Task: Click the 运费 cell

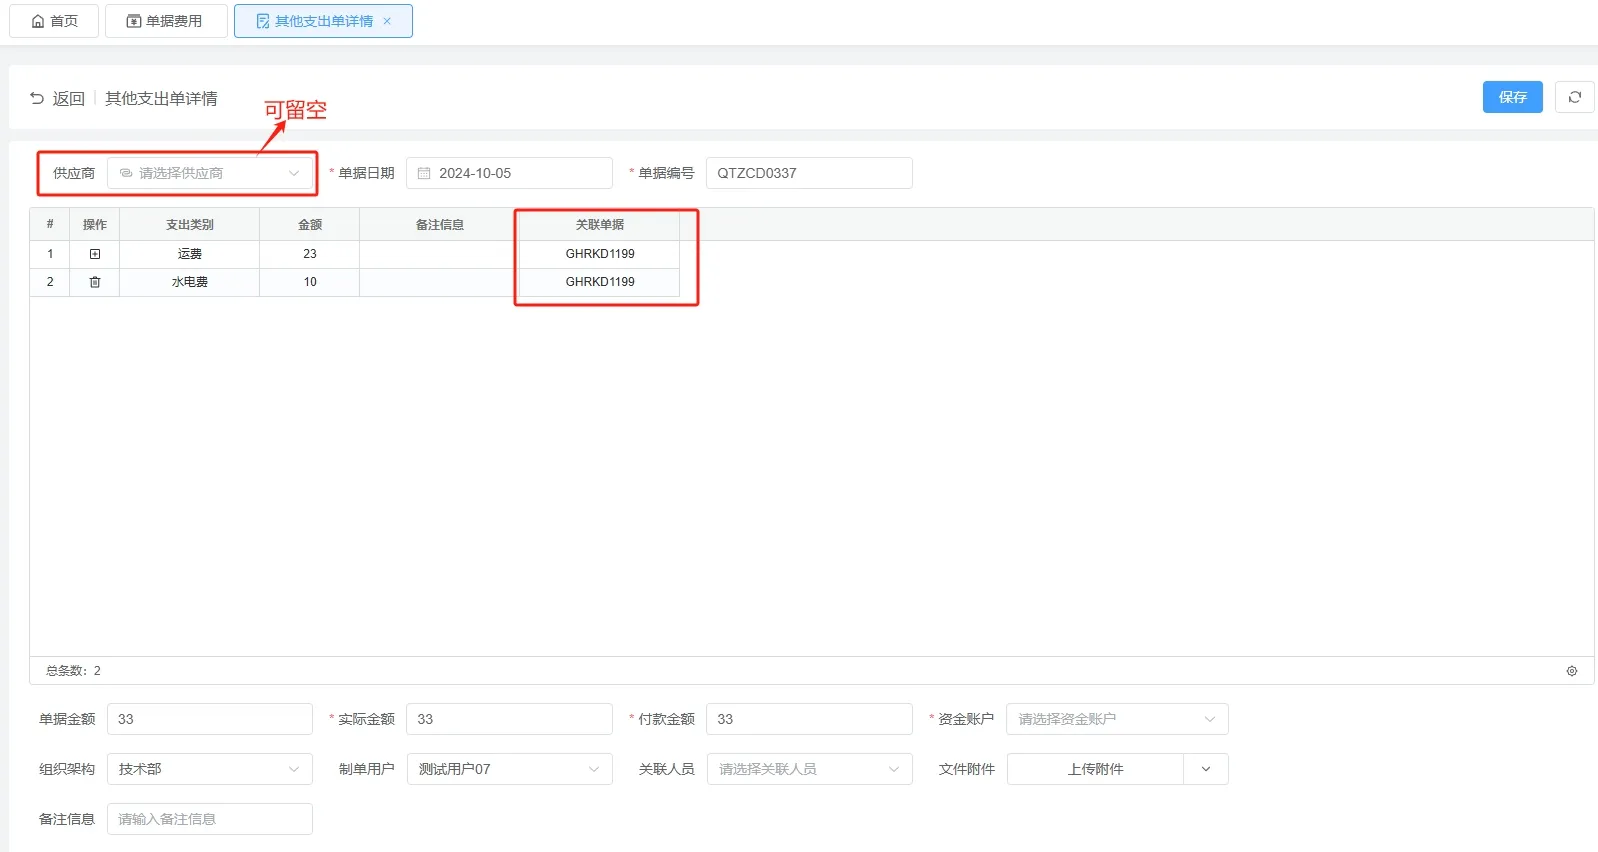Action: tap(190, 254)
